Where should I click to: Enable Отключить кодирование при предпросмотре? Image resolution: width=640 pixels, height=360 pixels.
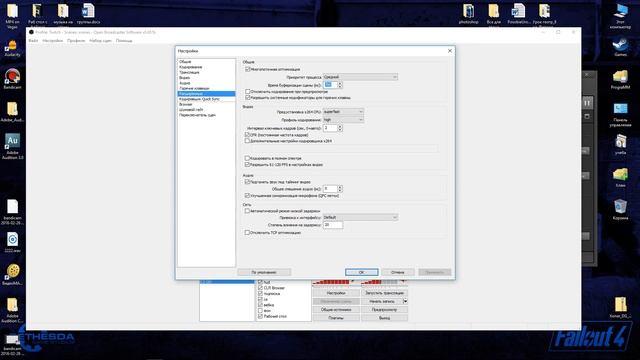coord(247,91)
